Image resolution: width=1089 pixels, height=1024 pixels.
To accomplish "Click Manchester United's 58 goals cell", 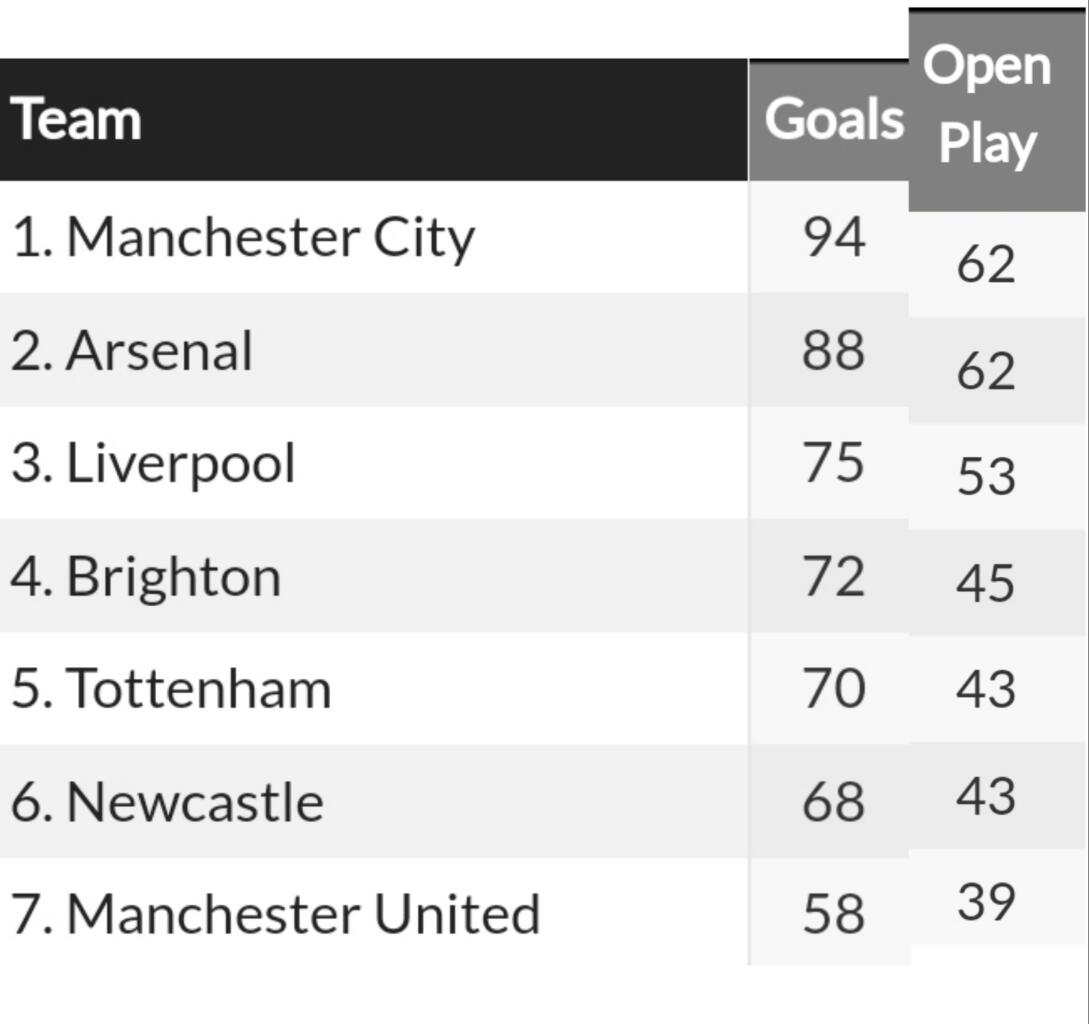I will [833, 914].
